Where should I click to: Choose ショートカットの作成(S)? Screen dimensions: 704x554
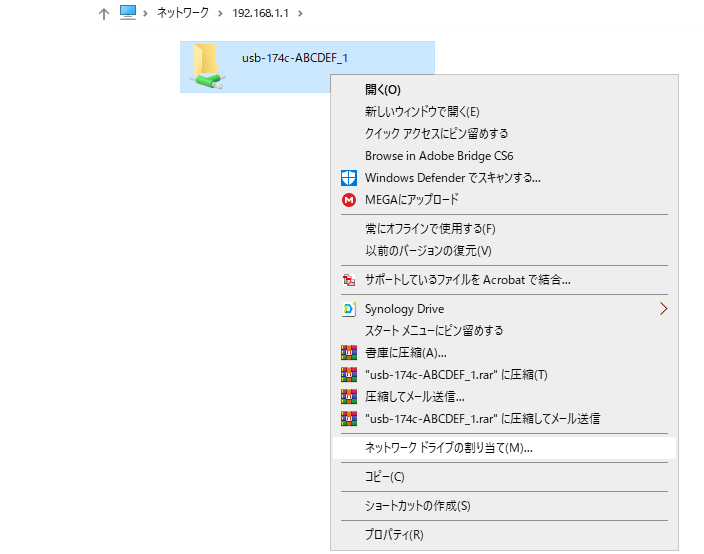pos(504,506)
